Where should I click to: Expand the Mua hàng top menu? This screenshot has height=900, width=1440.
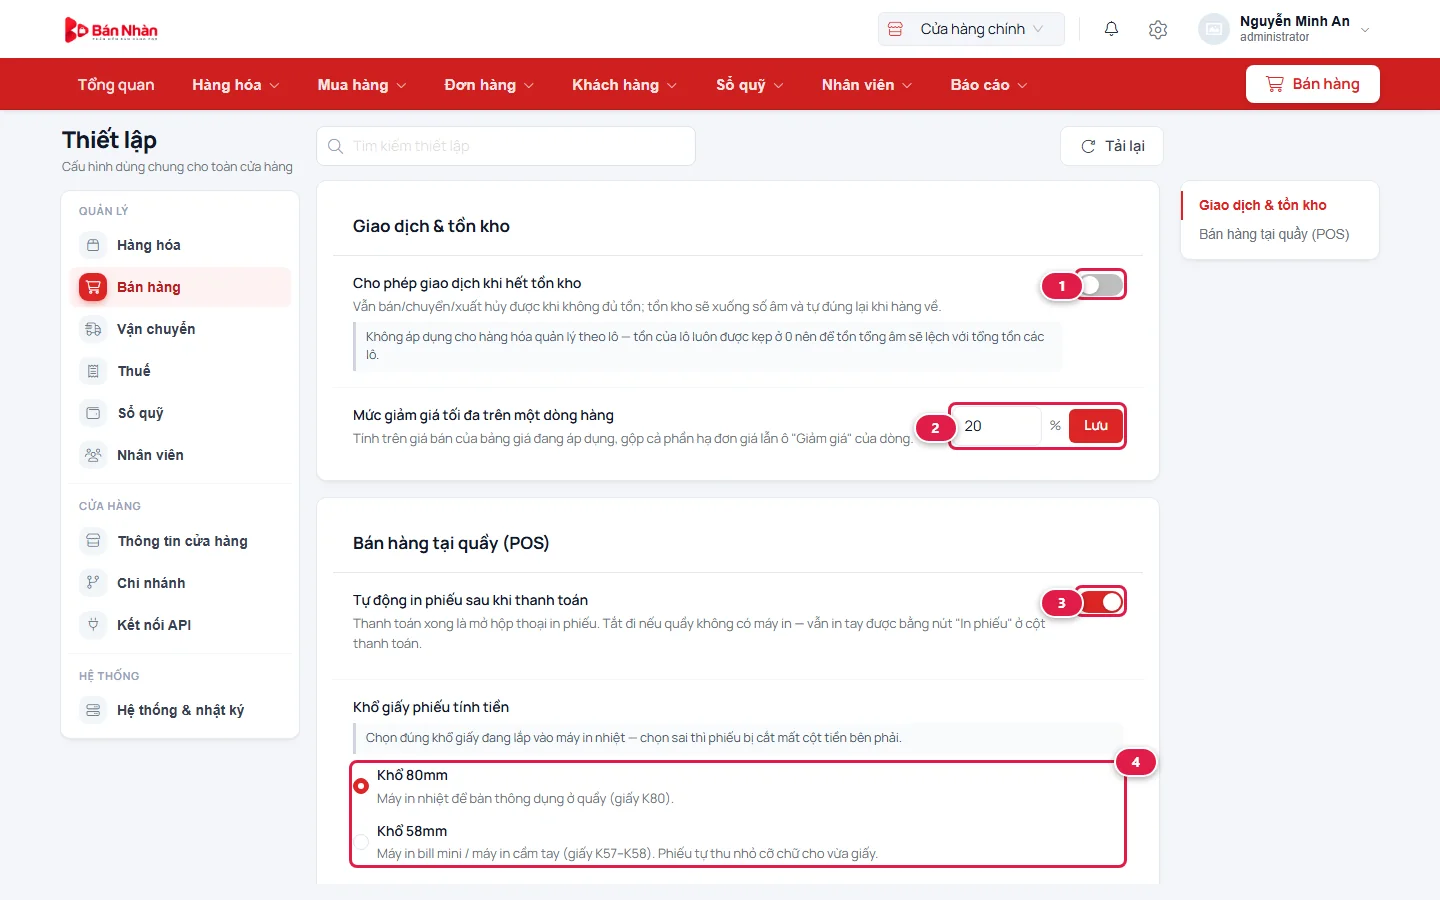[362, 85]
